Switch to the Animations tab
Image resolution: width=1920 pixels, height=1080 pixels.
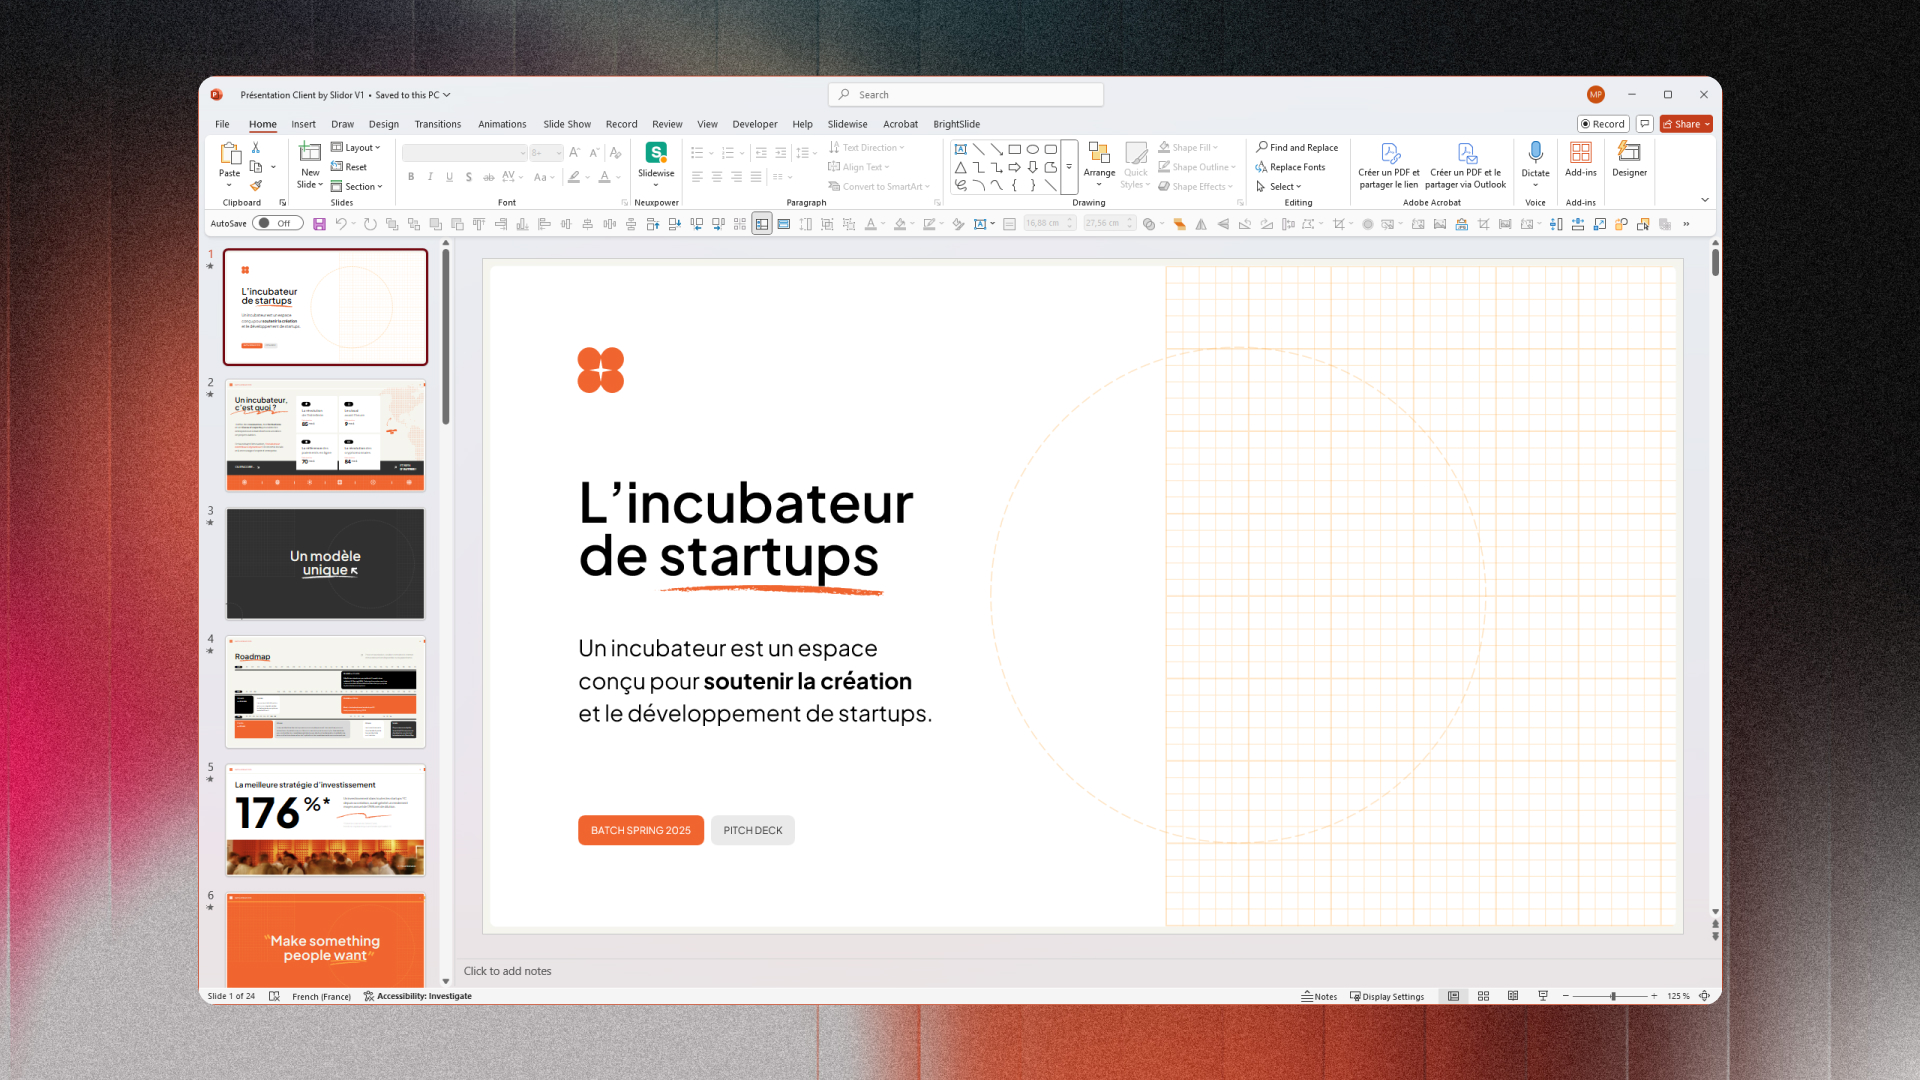(502, 125)
